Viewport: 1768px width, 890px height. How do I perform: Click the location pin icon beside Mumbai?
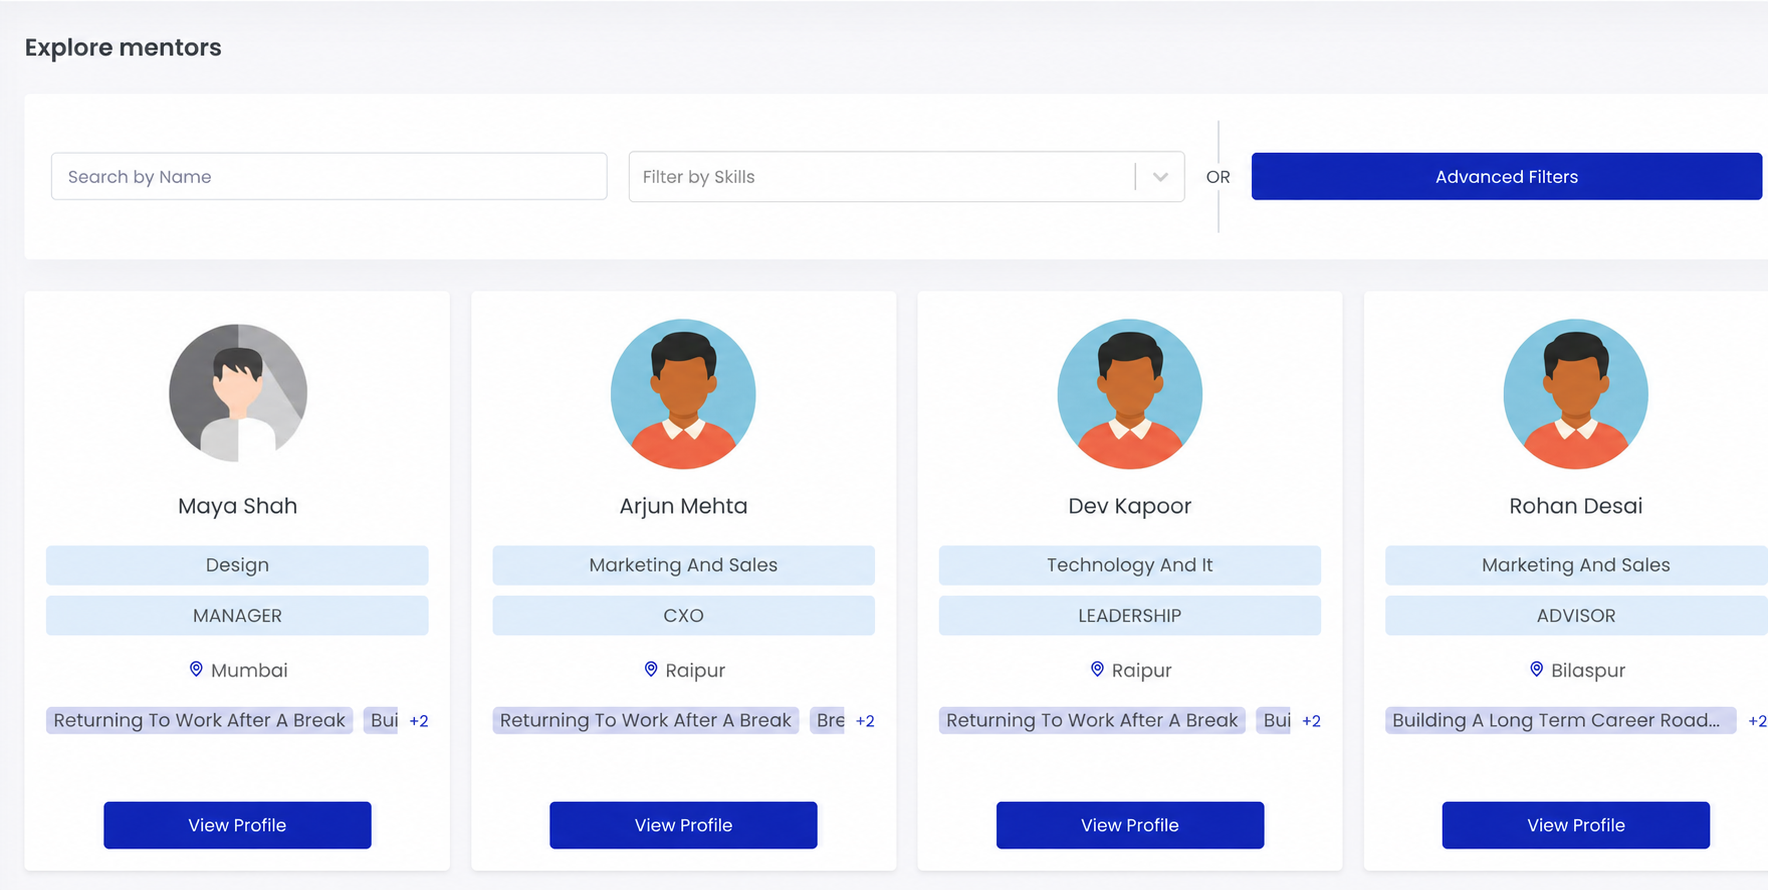(x=196, y=669)
